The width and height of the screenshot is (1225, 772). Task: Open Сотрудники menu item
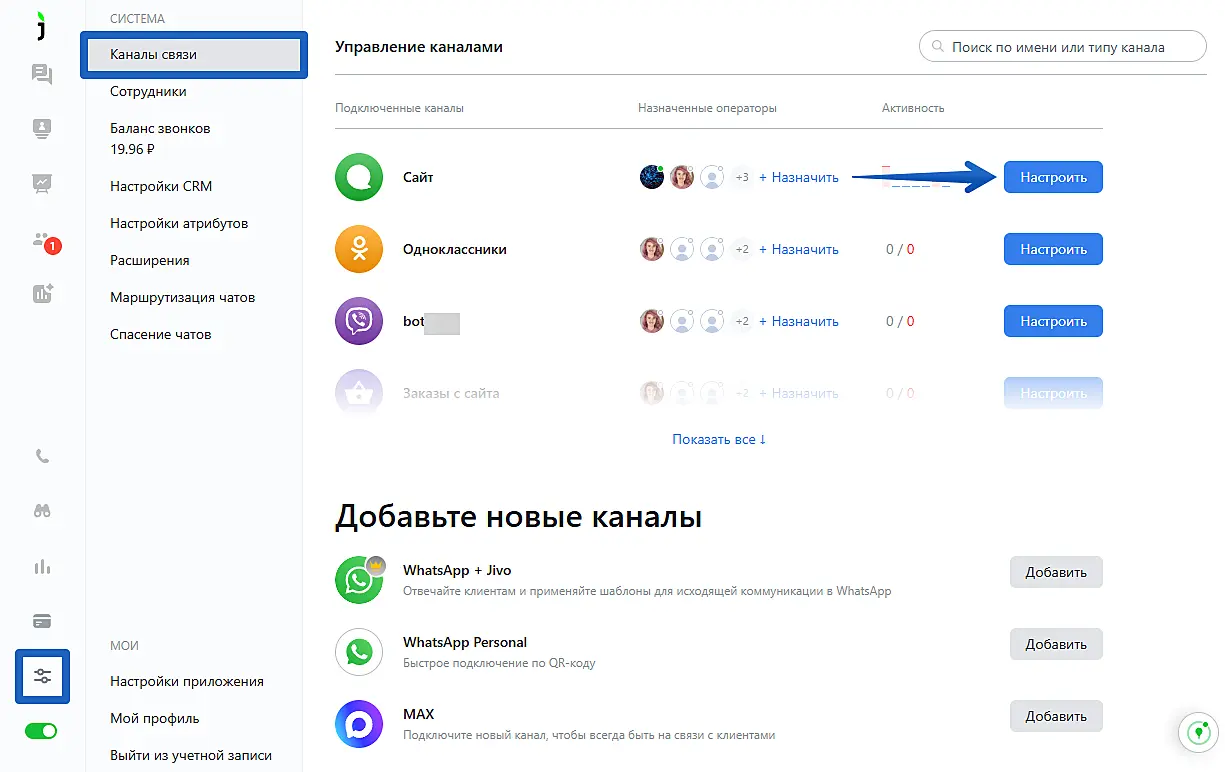click(148, 92)
